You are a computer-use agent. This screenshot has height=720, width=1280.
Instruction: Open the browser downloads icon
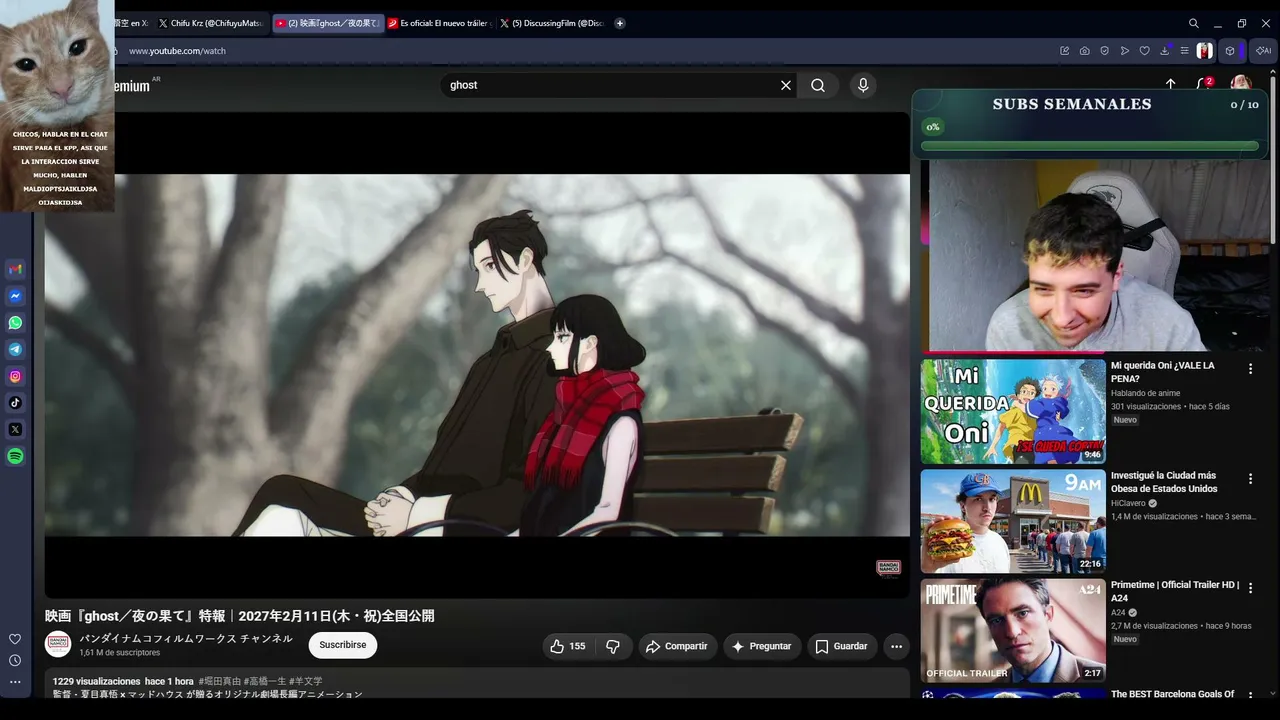tap(1165, 51)
